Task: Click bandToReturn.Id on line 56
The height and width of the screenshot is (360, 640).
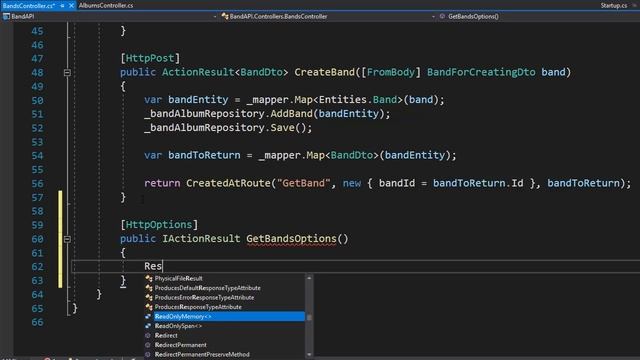Action: (x=478, y=183)
